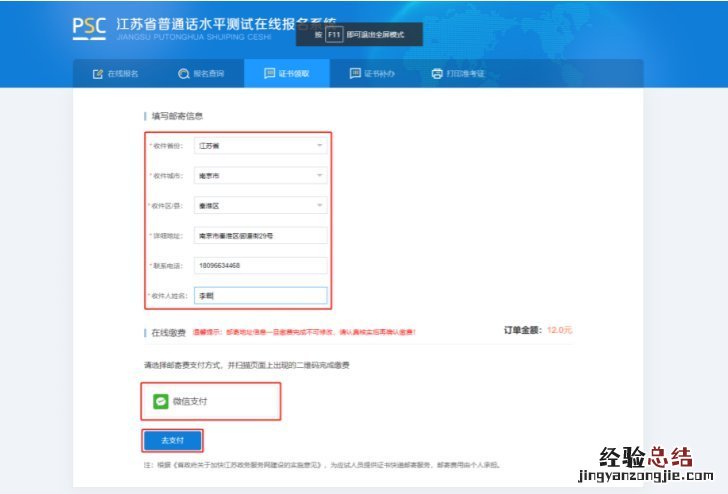Click the PSC logo in header
Viewport: 728px width, 494px height.
89,28
